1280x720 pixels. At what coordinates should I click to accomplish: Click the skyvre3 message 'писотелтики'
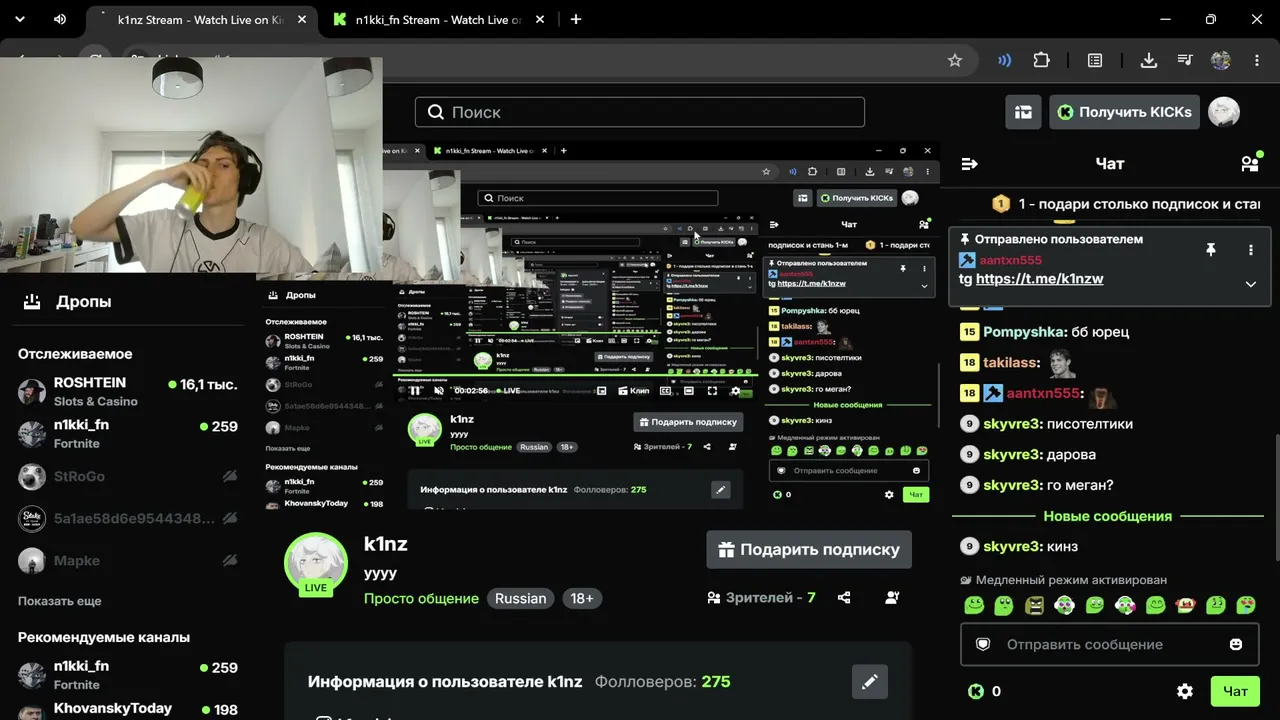(1090, 424)
